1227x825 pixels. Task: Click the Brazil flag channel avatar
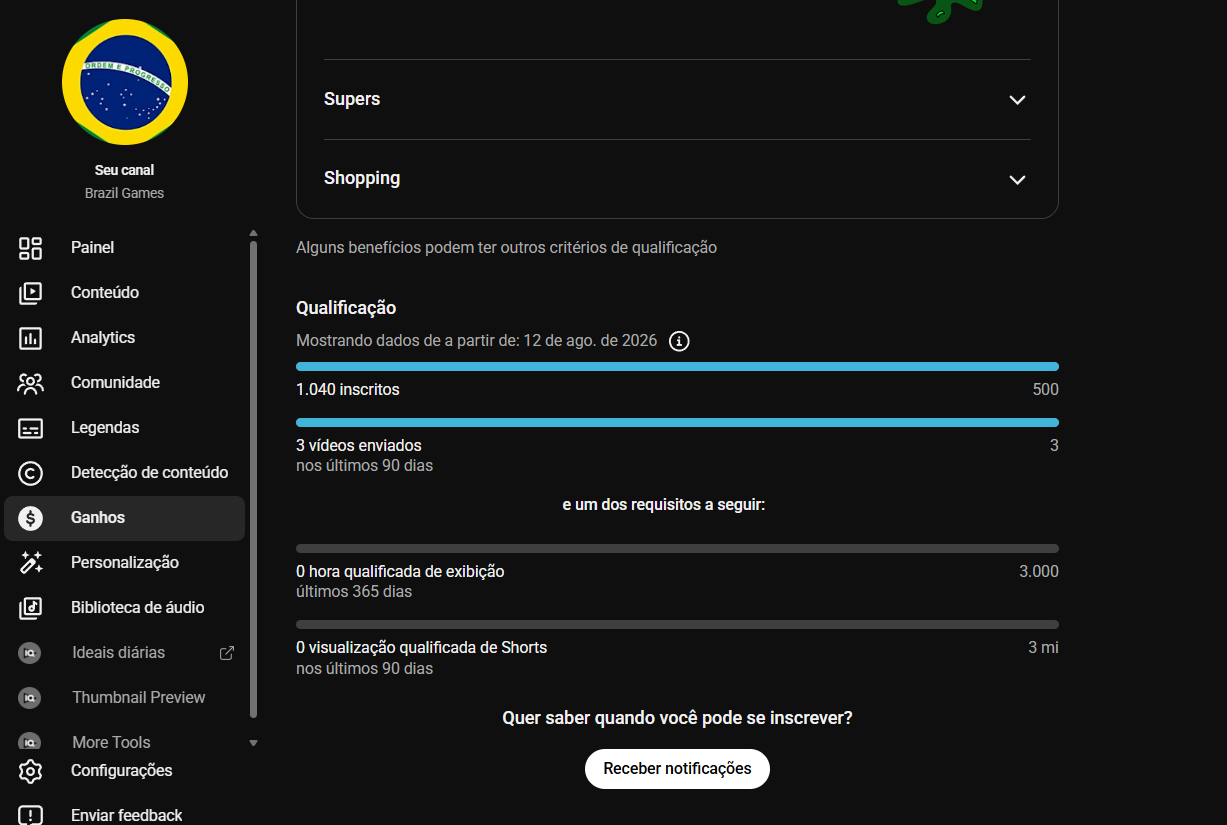[124, 81]
